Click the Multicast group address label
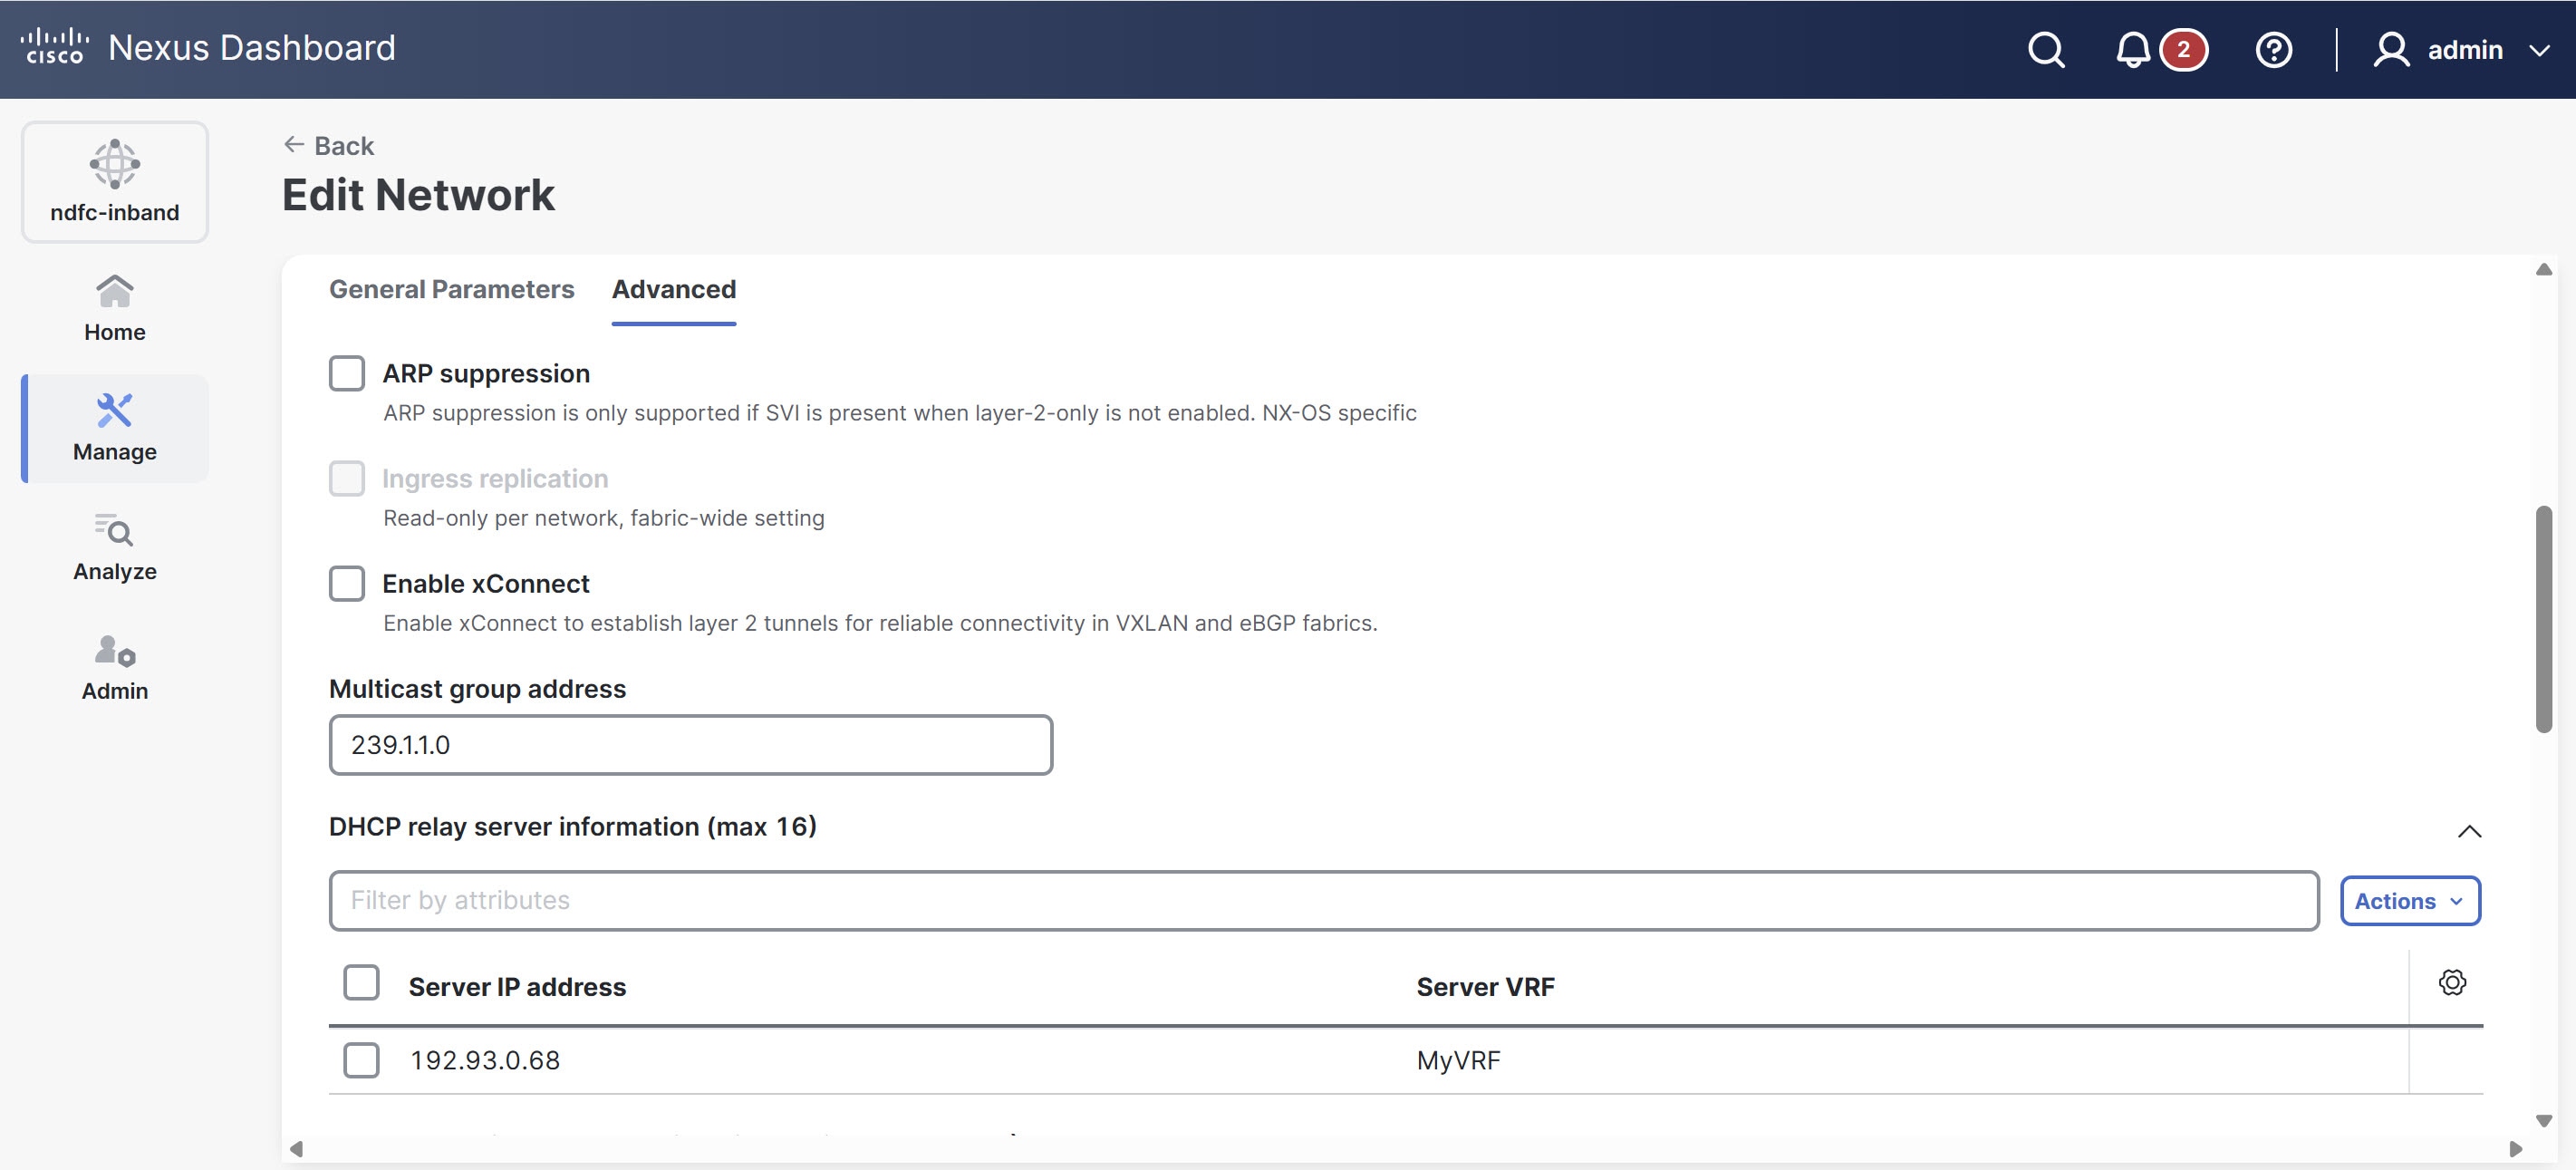This screenshot has width=2576, height=1170. click(478, 689)
